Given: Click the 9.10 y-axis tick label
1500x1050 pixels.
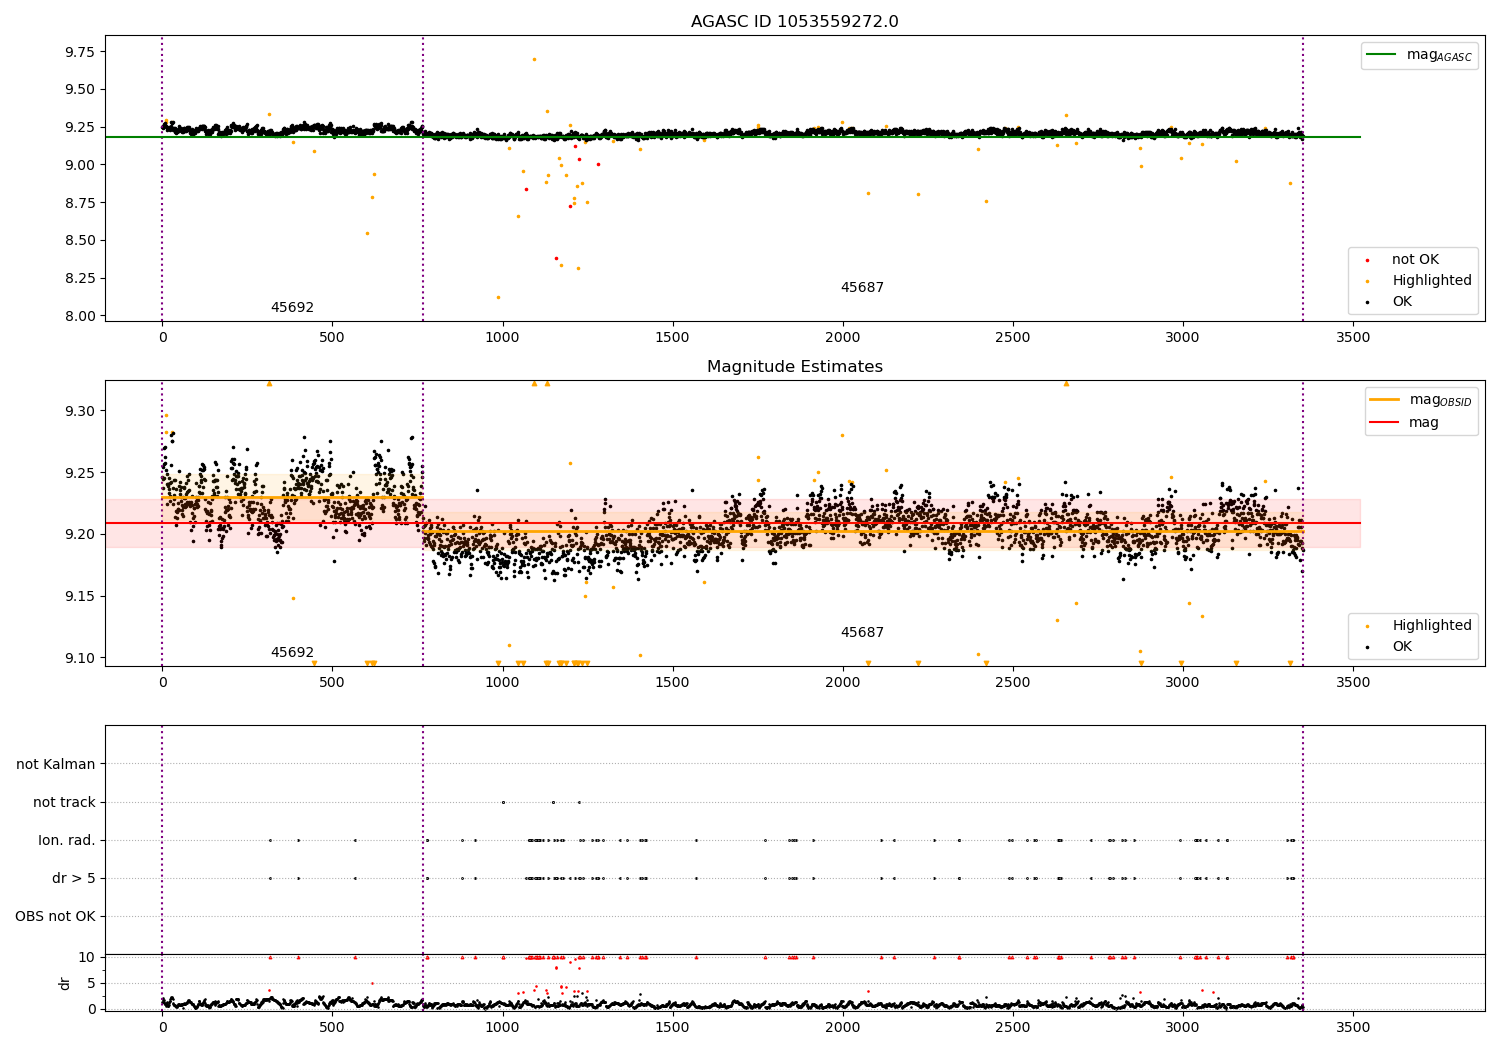Looking at the screenshot, I should 79,659.
